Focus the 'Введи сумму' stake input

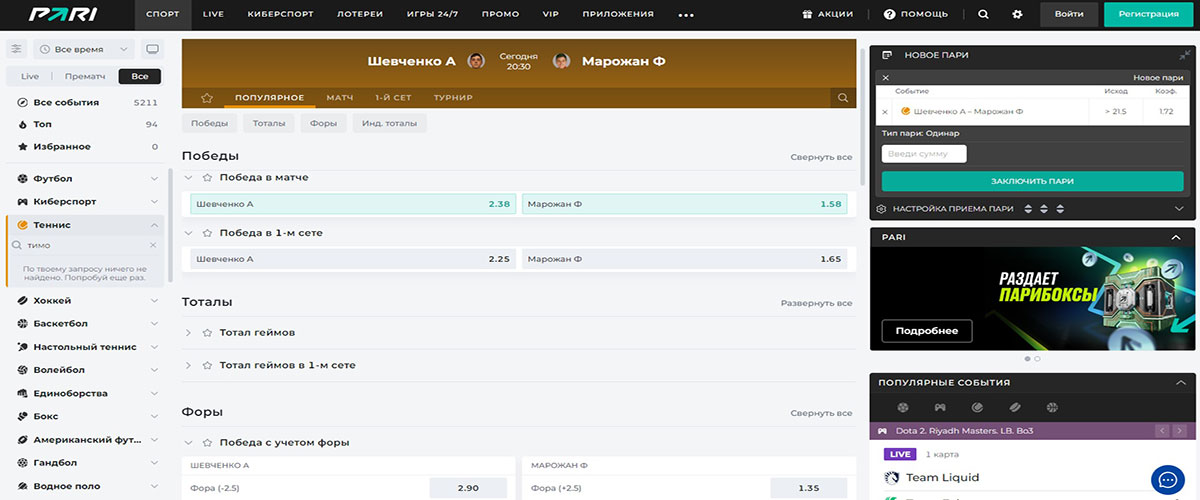[x=924, y=154]
